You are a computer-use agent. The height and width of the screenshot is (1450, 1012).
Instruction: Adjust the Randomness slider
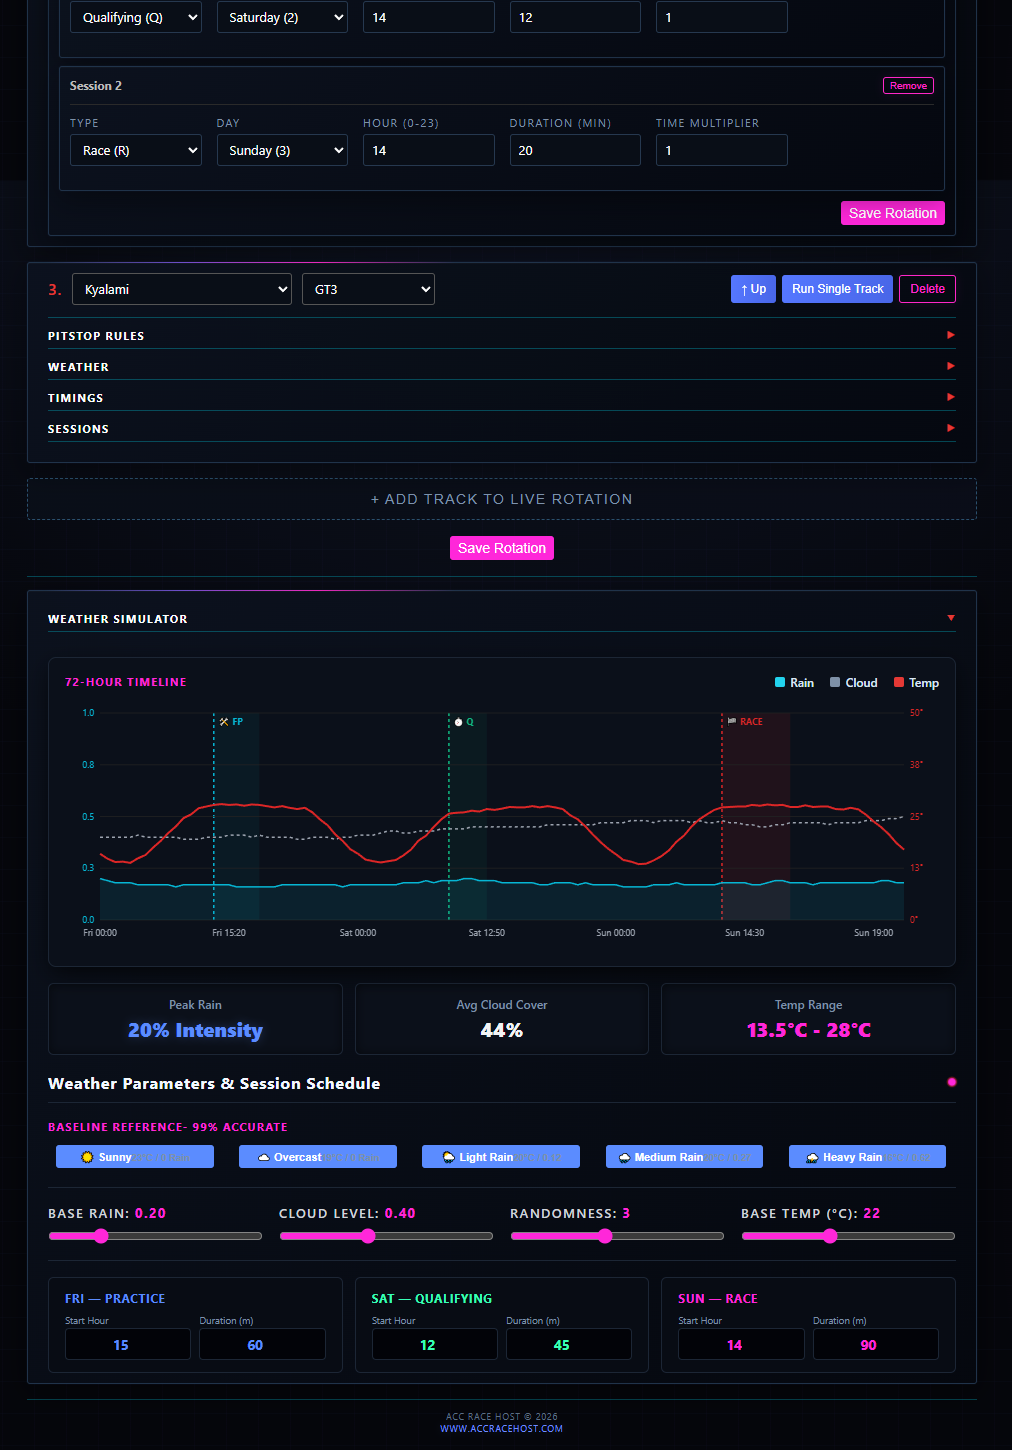[x=617, y=1236]
